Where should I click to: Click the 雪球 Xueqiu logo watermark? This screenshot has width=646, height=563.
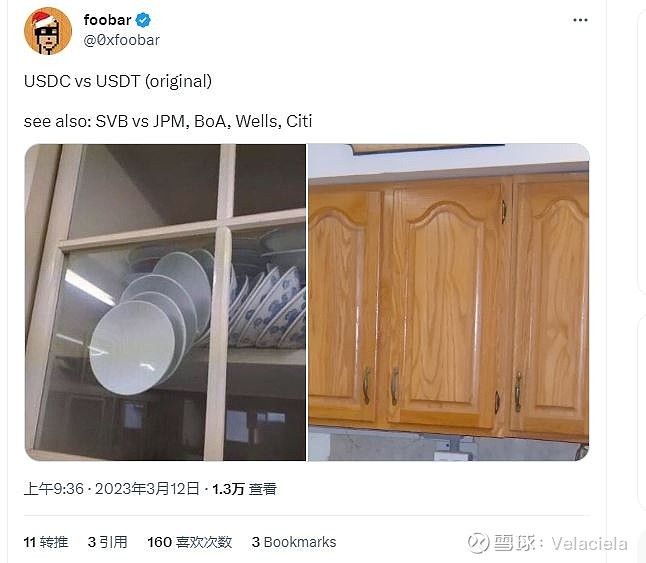coord(501,543)
